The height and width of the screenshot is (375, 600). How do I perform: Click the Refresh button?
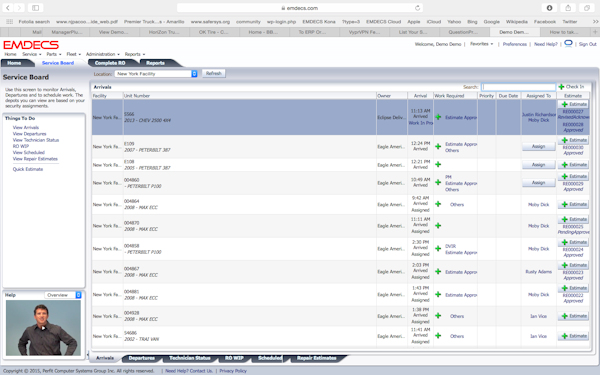coord(214,73)
